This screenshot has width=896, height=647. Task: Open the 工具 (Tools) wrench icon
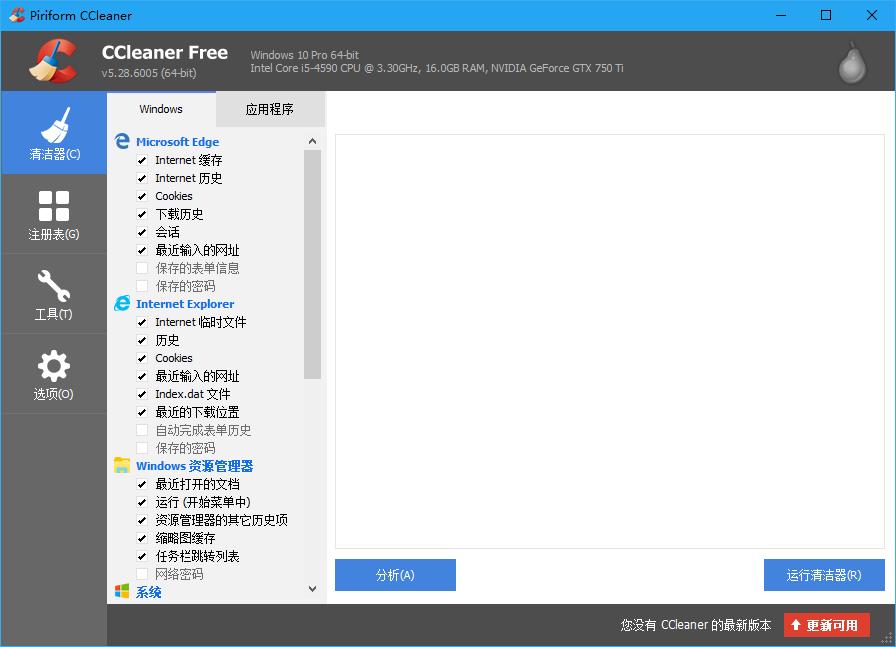pos(54,287)
